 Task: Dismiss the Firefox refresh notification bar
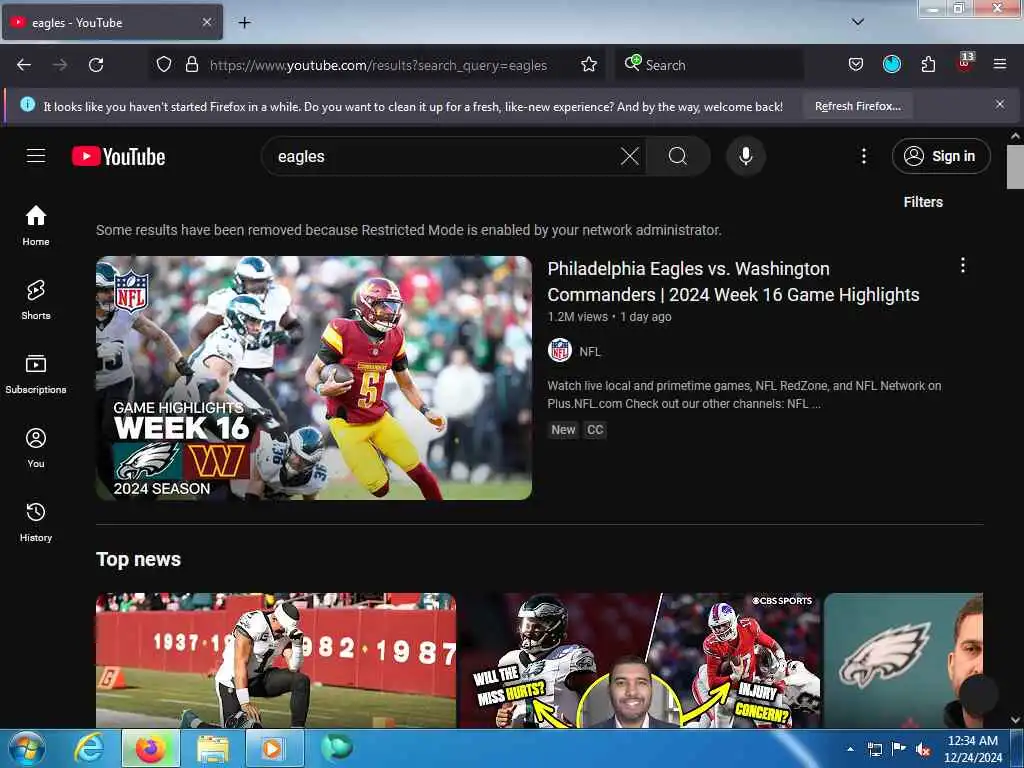pyautogui.click(x=1000, y=104)
